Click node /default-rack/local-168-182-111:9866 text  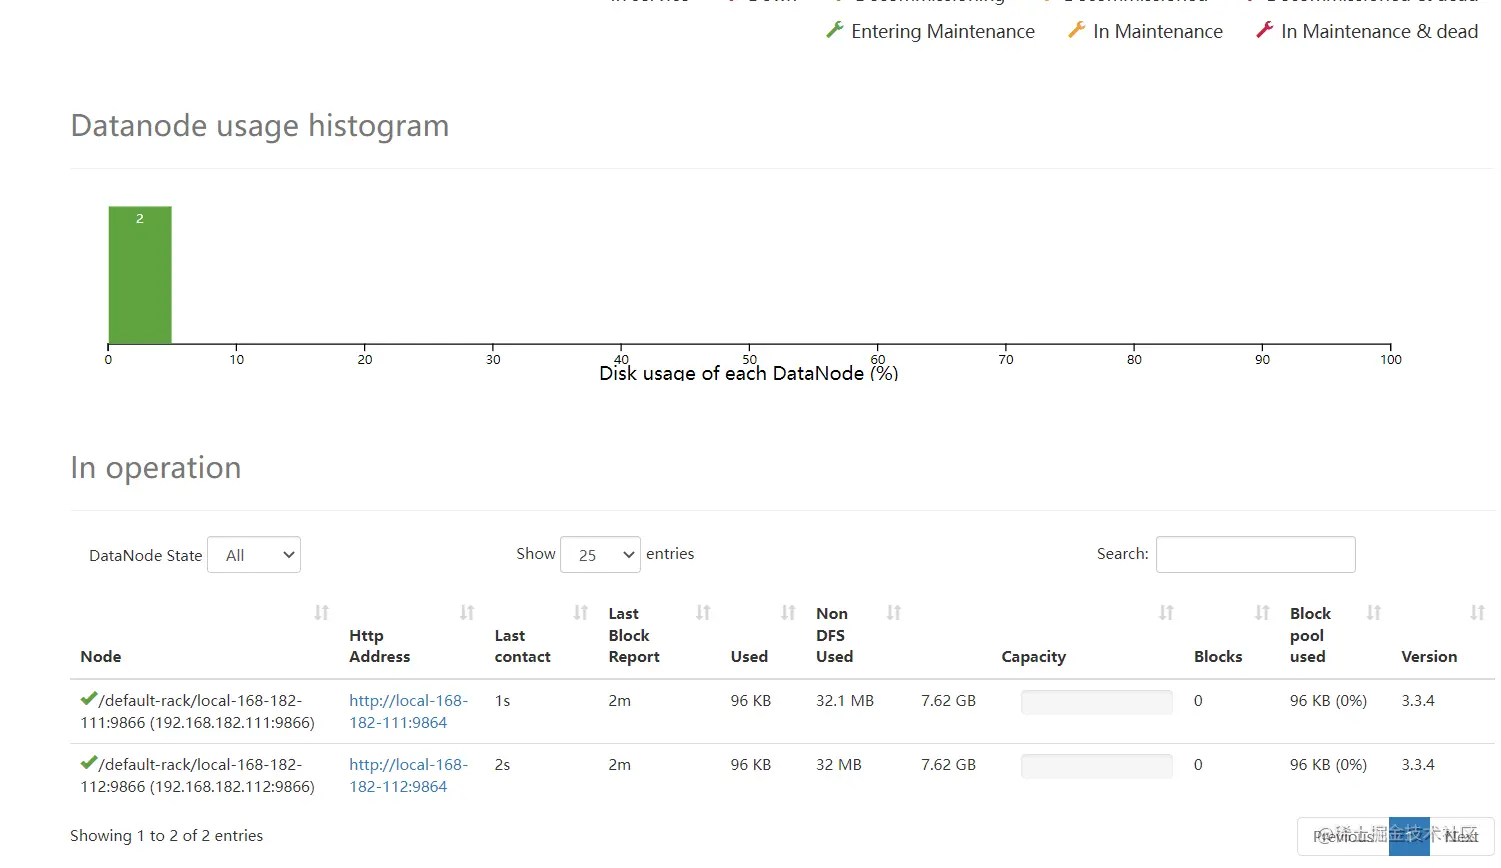[198, 711]
